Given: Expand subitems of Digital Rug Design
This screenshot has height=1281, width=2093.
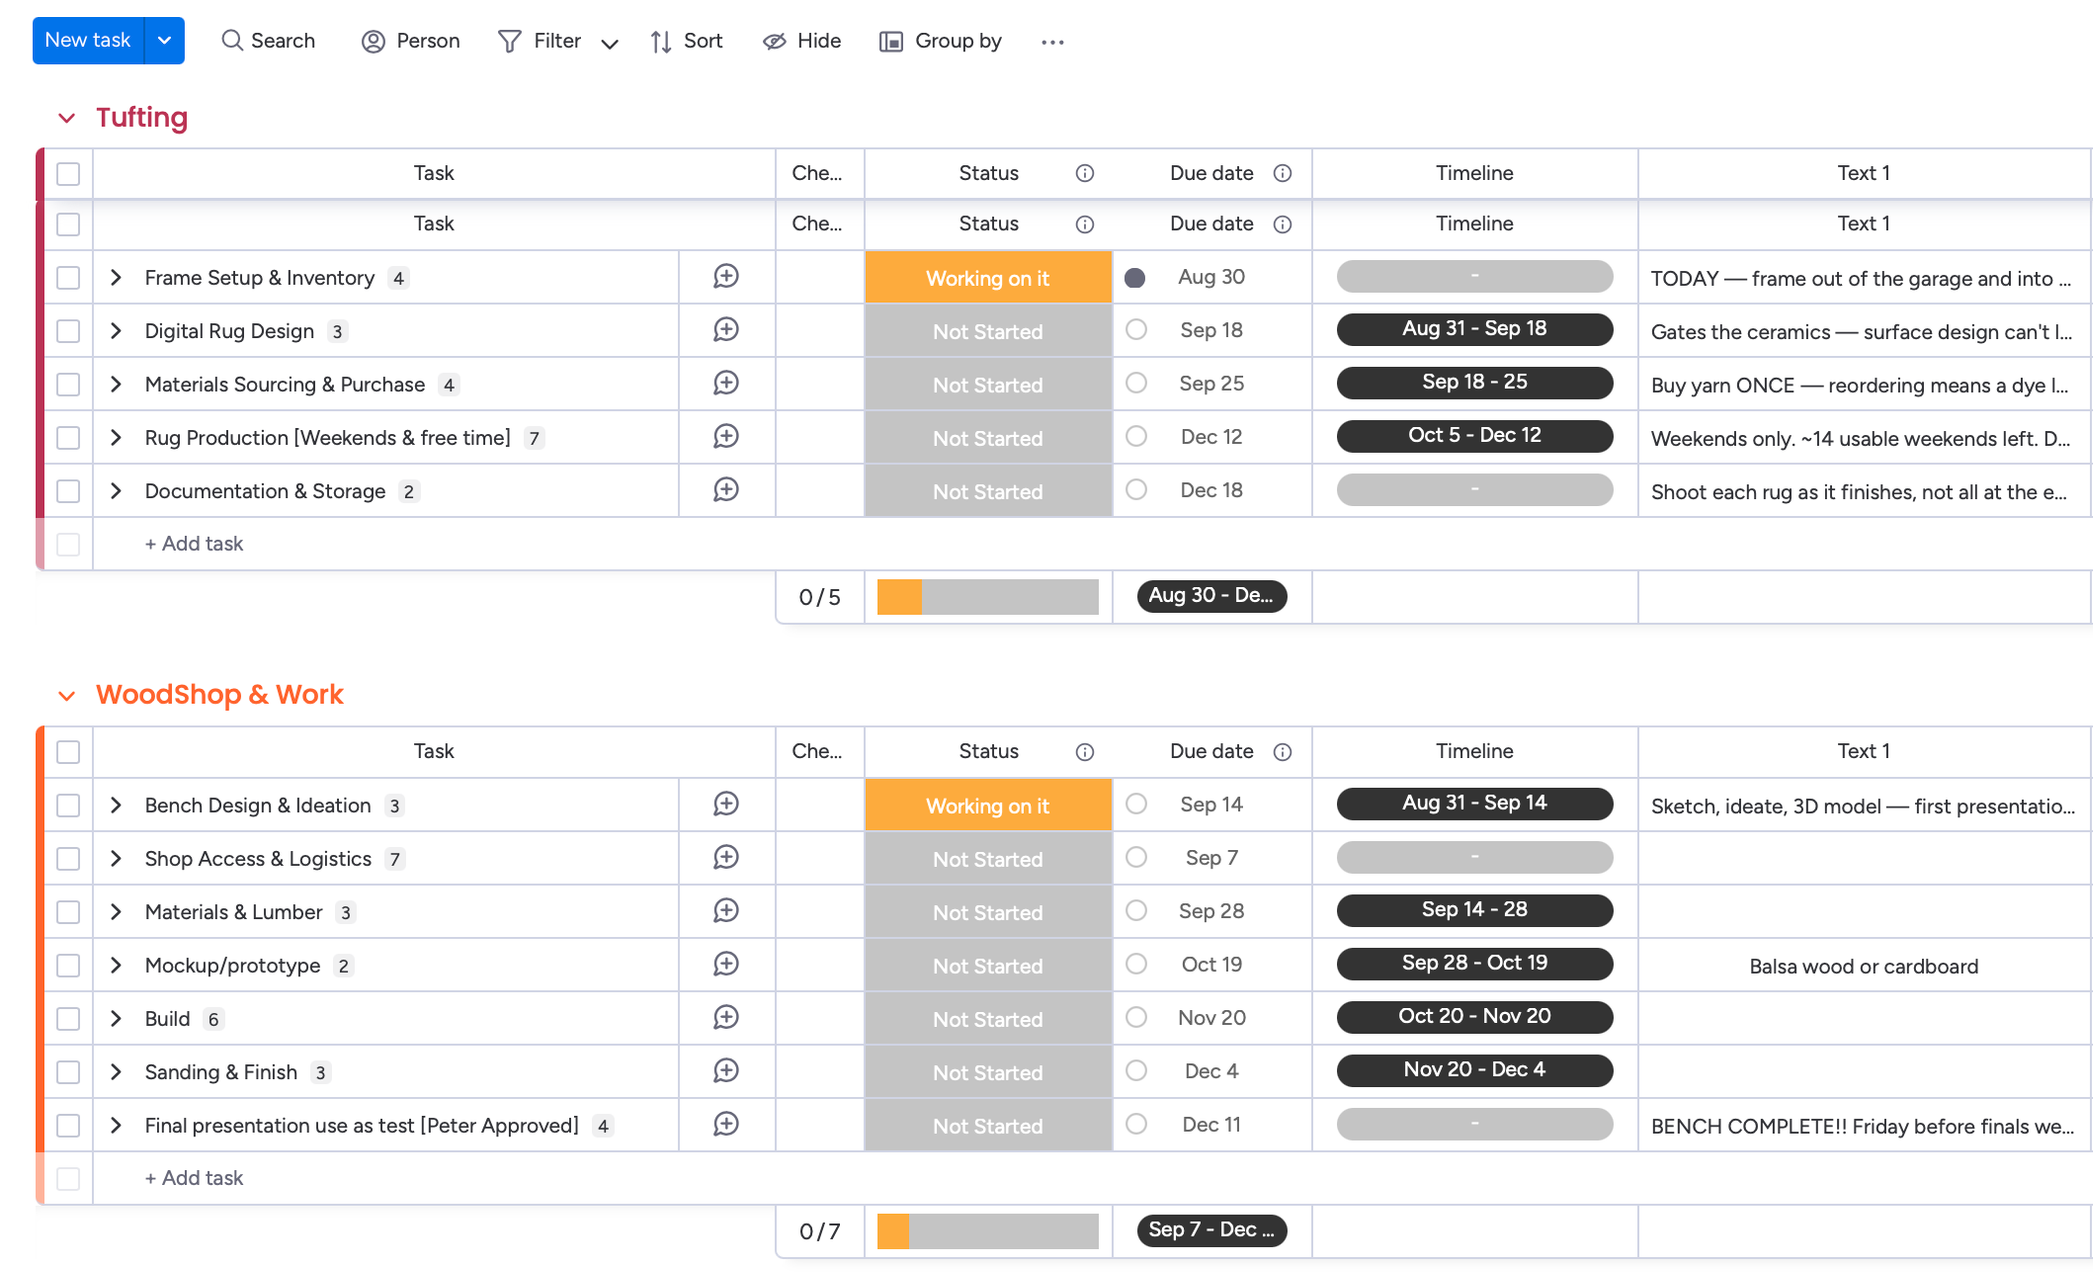Looking at the screenshot, I should [x=116, y=331].
